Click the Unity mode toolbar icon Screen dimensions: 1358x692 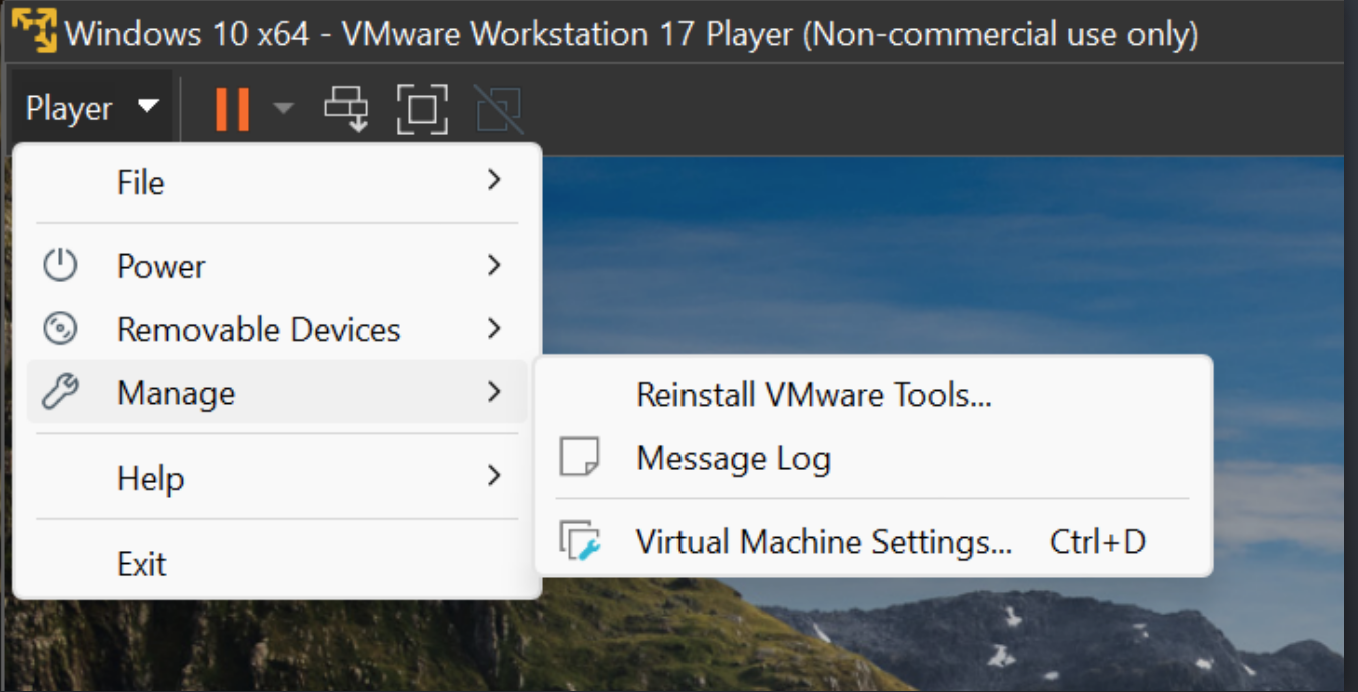(x=499, y=108)
